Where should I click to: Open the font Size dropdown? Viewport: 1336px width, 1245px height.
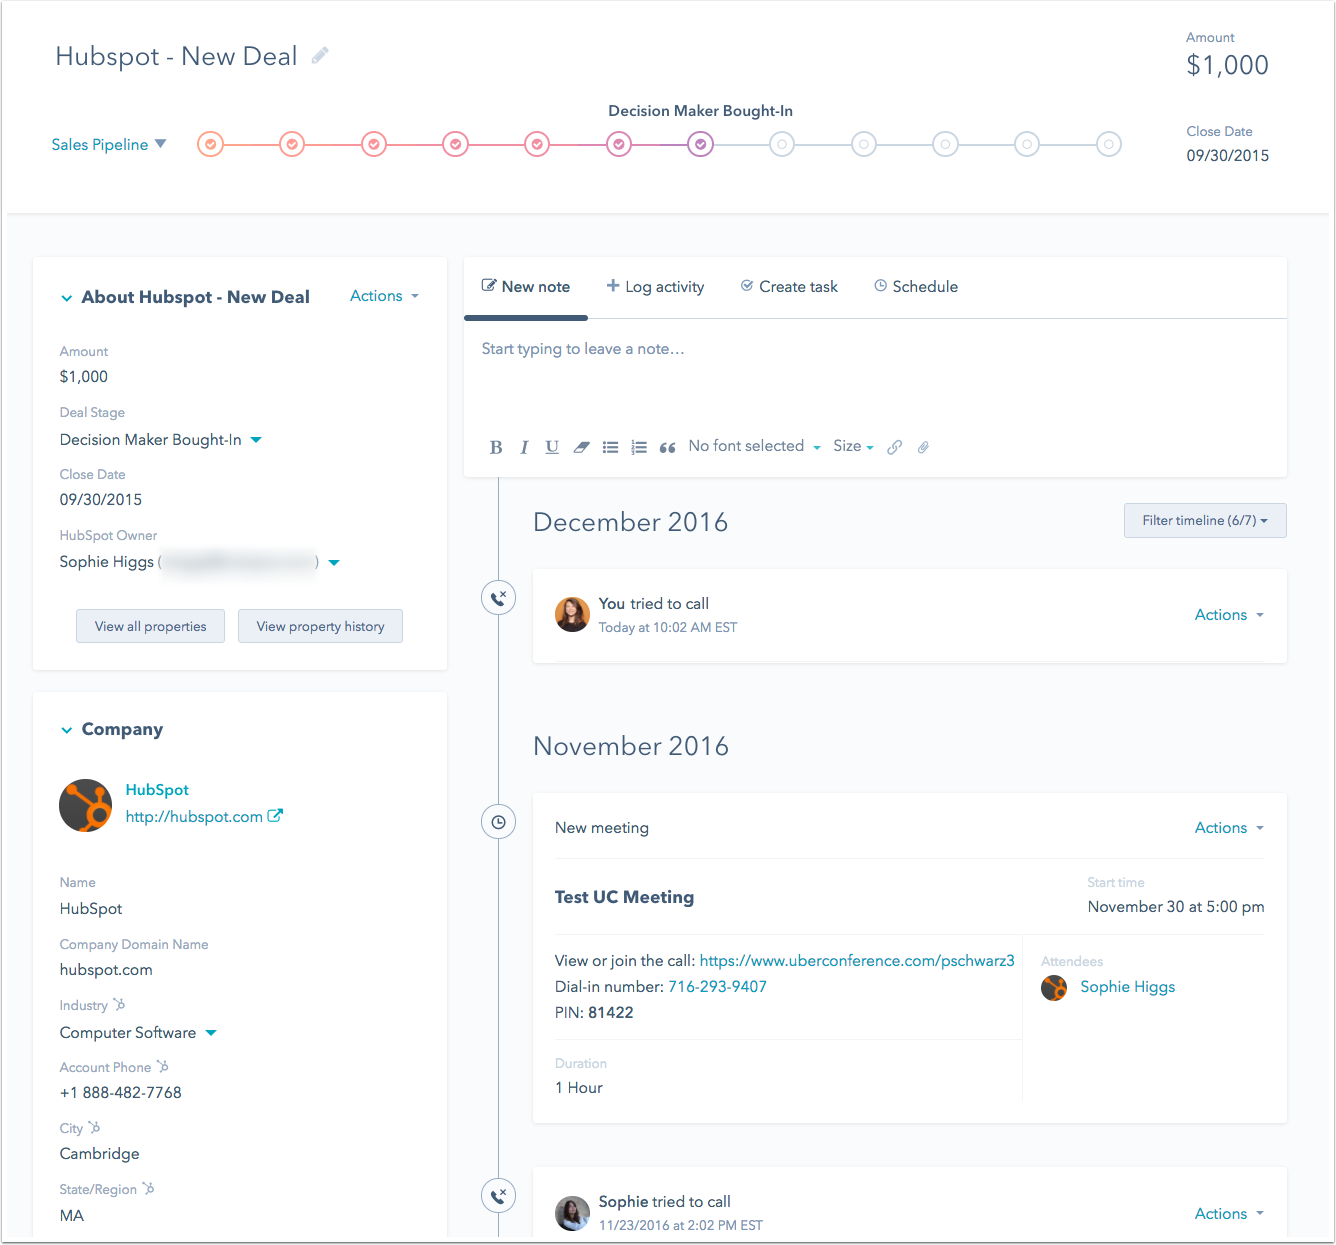click(853, 446)
